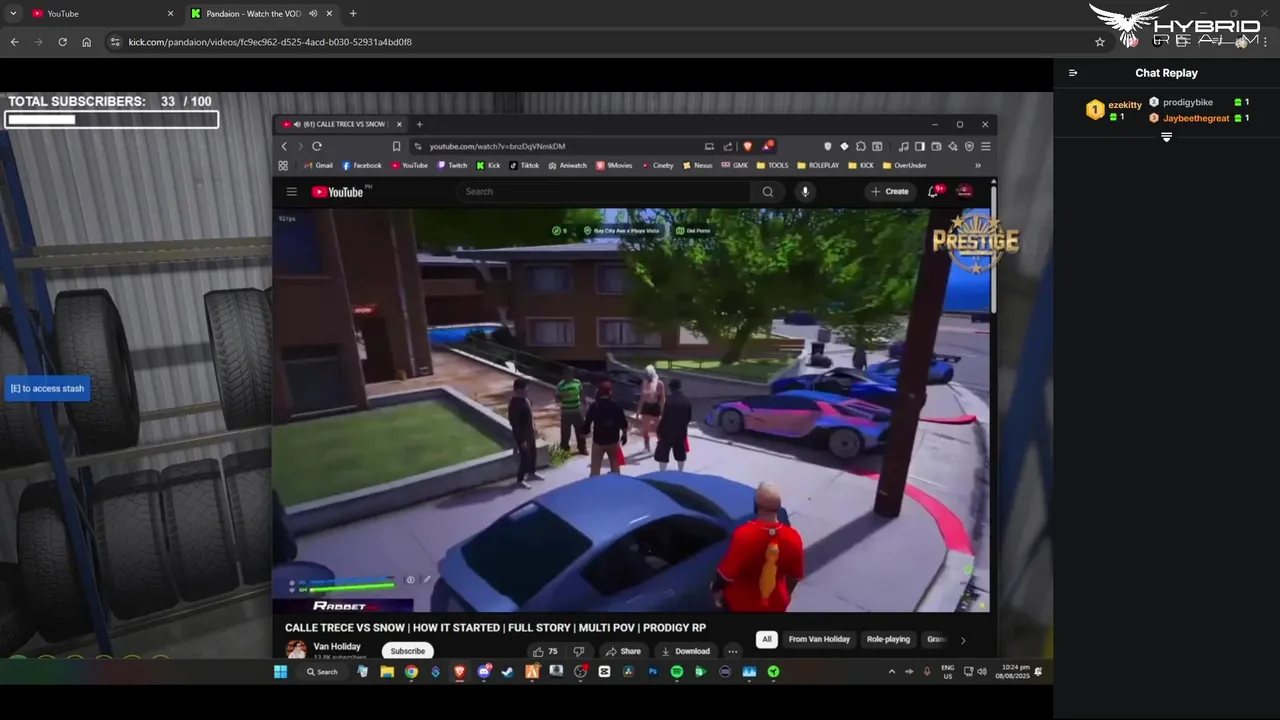Viewport: 1280px width, 720px height.
Task: Expand the TOOLS bookmark folder
Action: click(773, 165)
